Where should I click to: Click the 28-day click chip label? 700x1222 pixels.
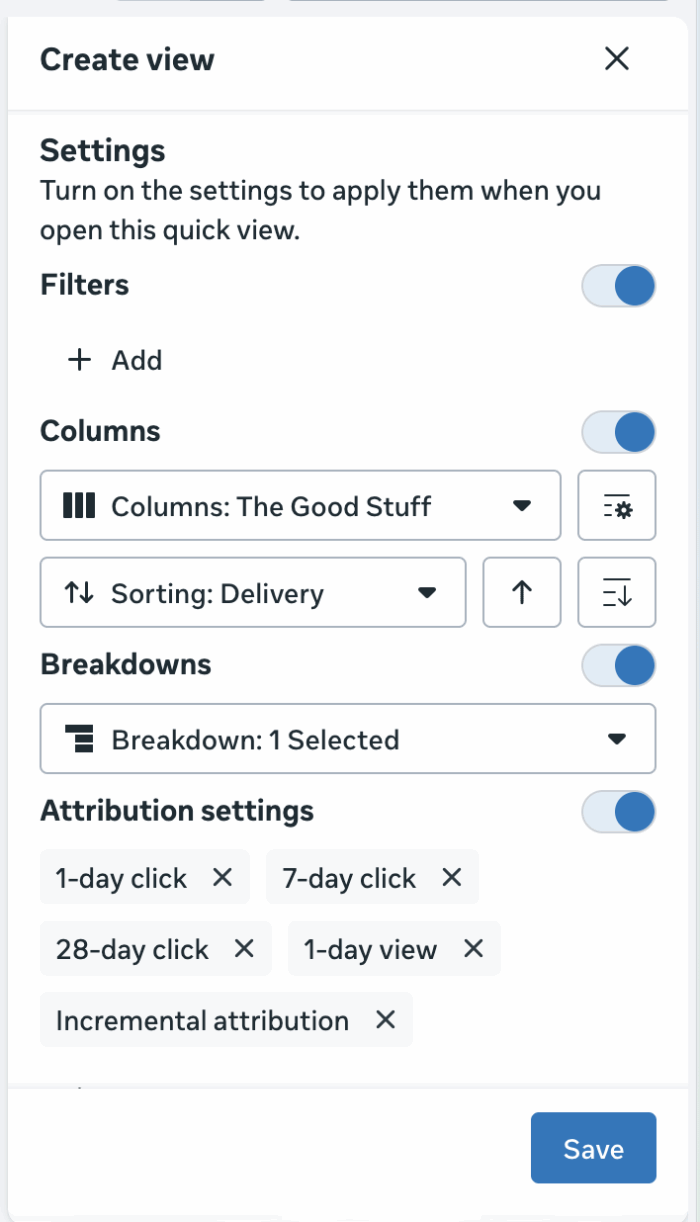point(132,949)
